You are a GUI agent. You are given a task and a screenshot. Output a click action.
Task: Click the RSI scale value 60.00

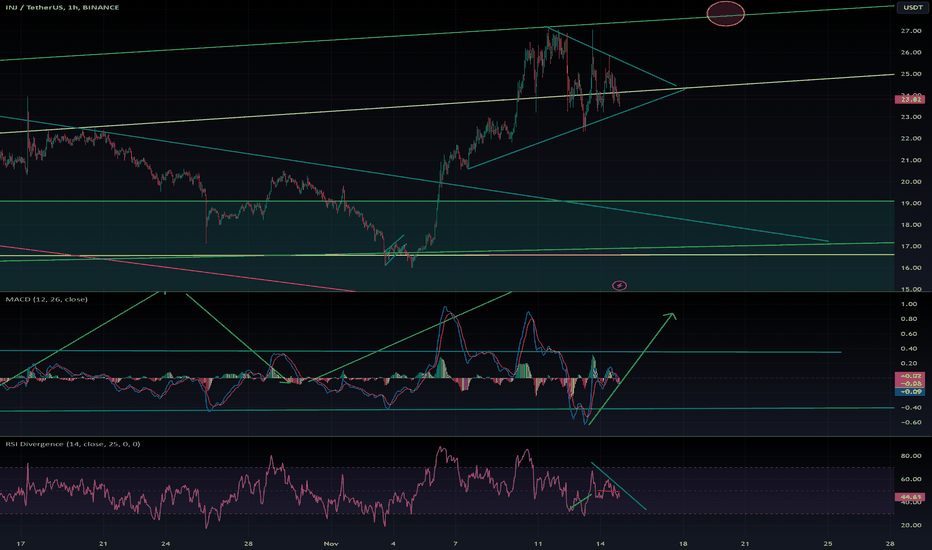[911, 479]
